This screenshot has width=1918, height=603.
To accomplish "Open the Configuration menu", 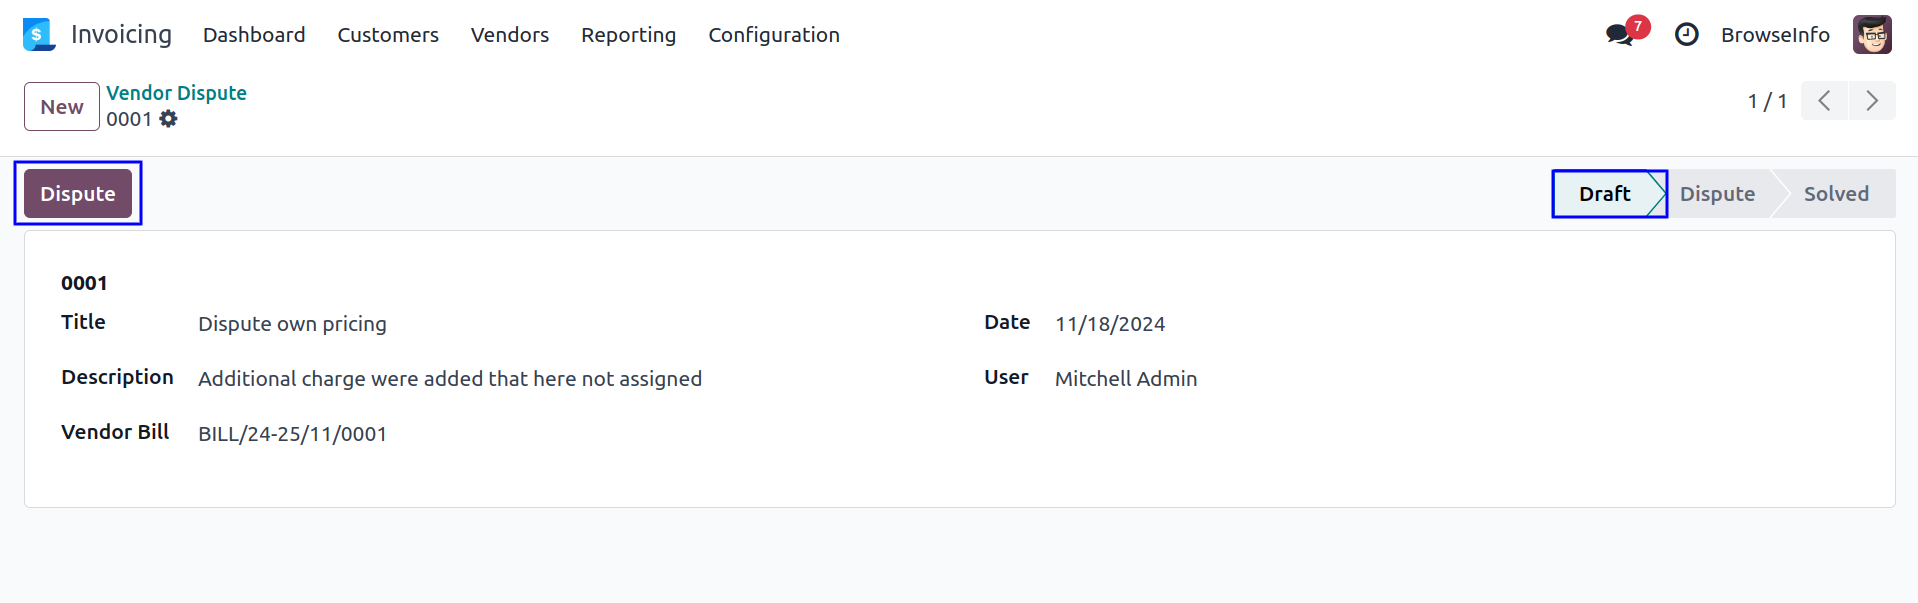I will coord(773,35).
